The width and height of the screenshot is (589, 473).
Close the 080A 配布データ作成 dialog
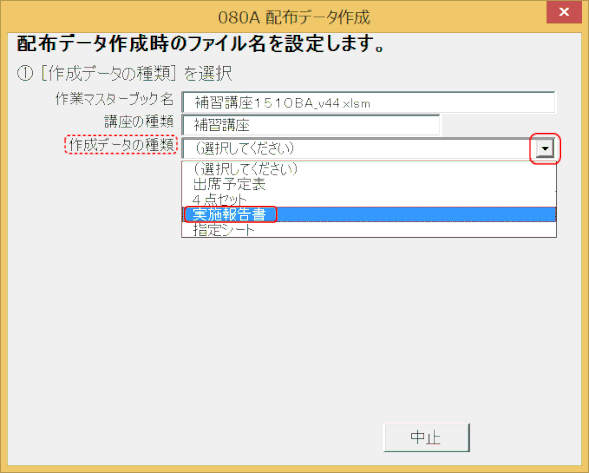[564, 12]
